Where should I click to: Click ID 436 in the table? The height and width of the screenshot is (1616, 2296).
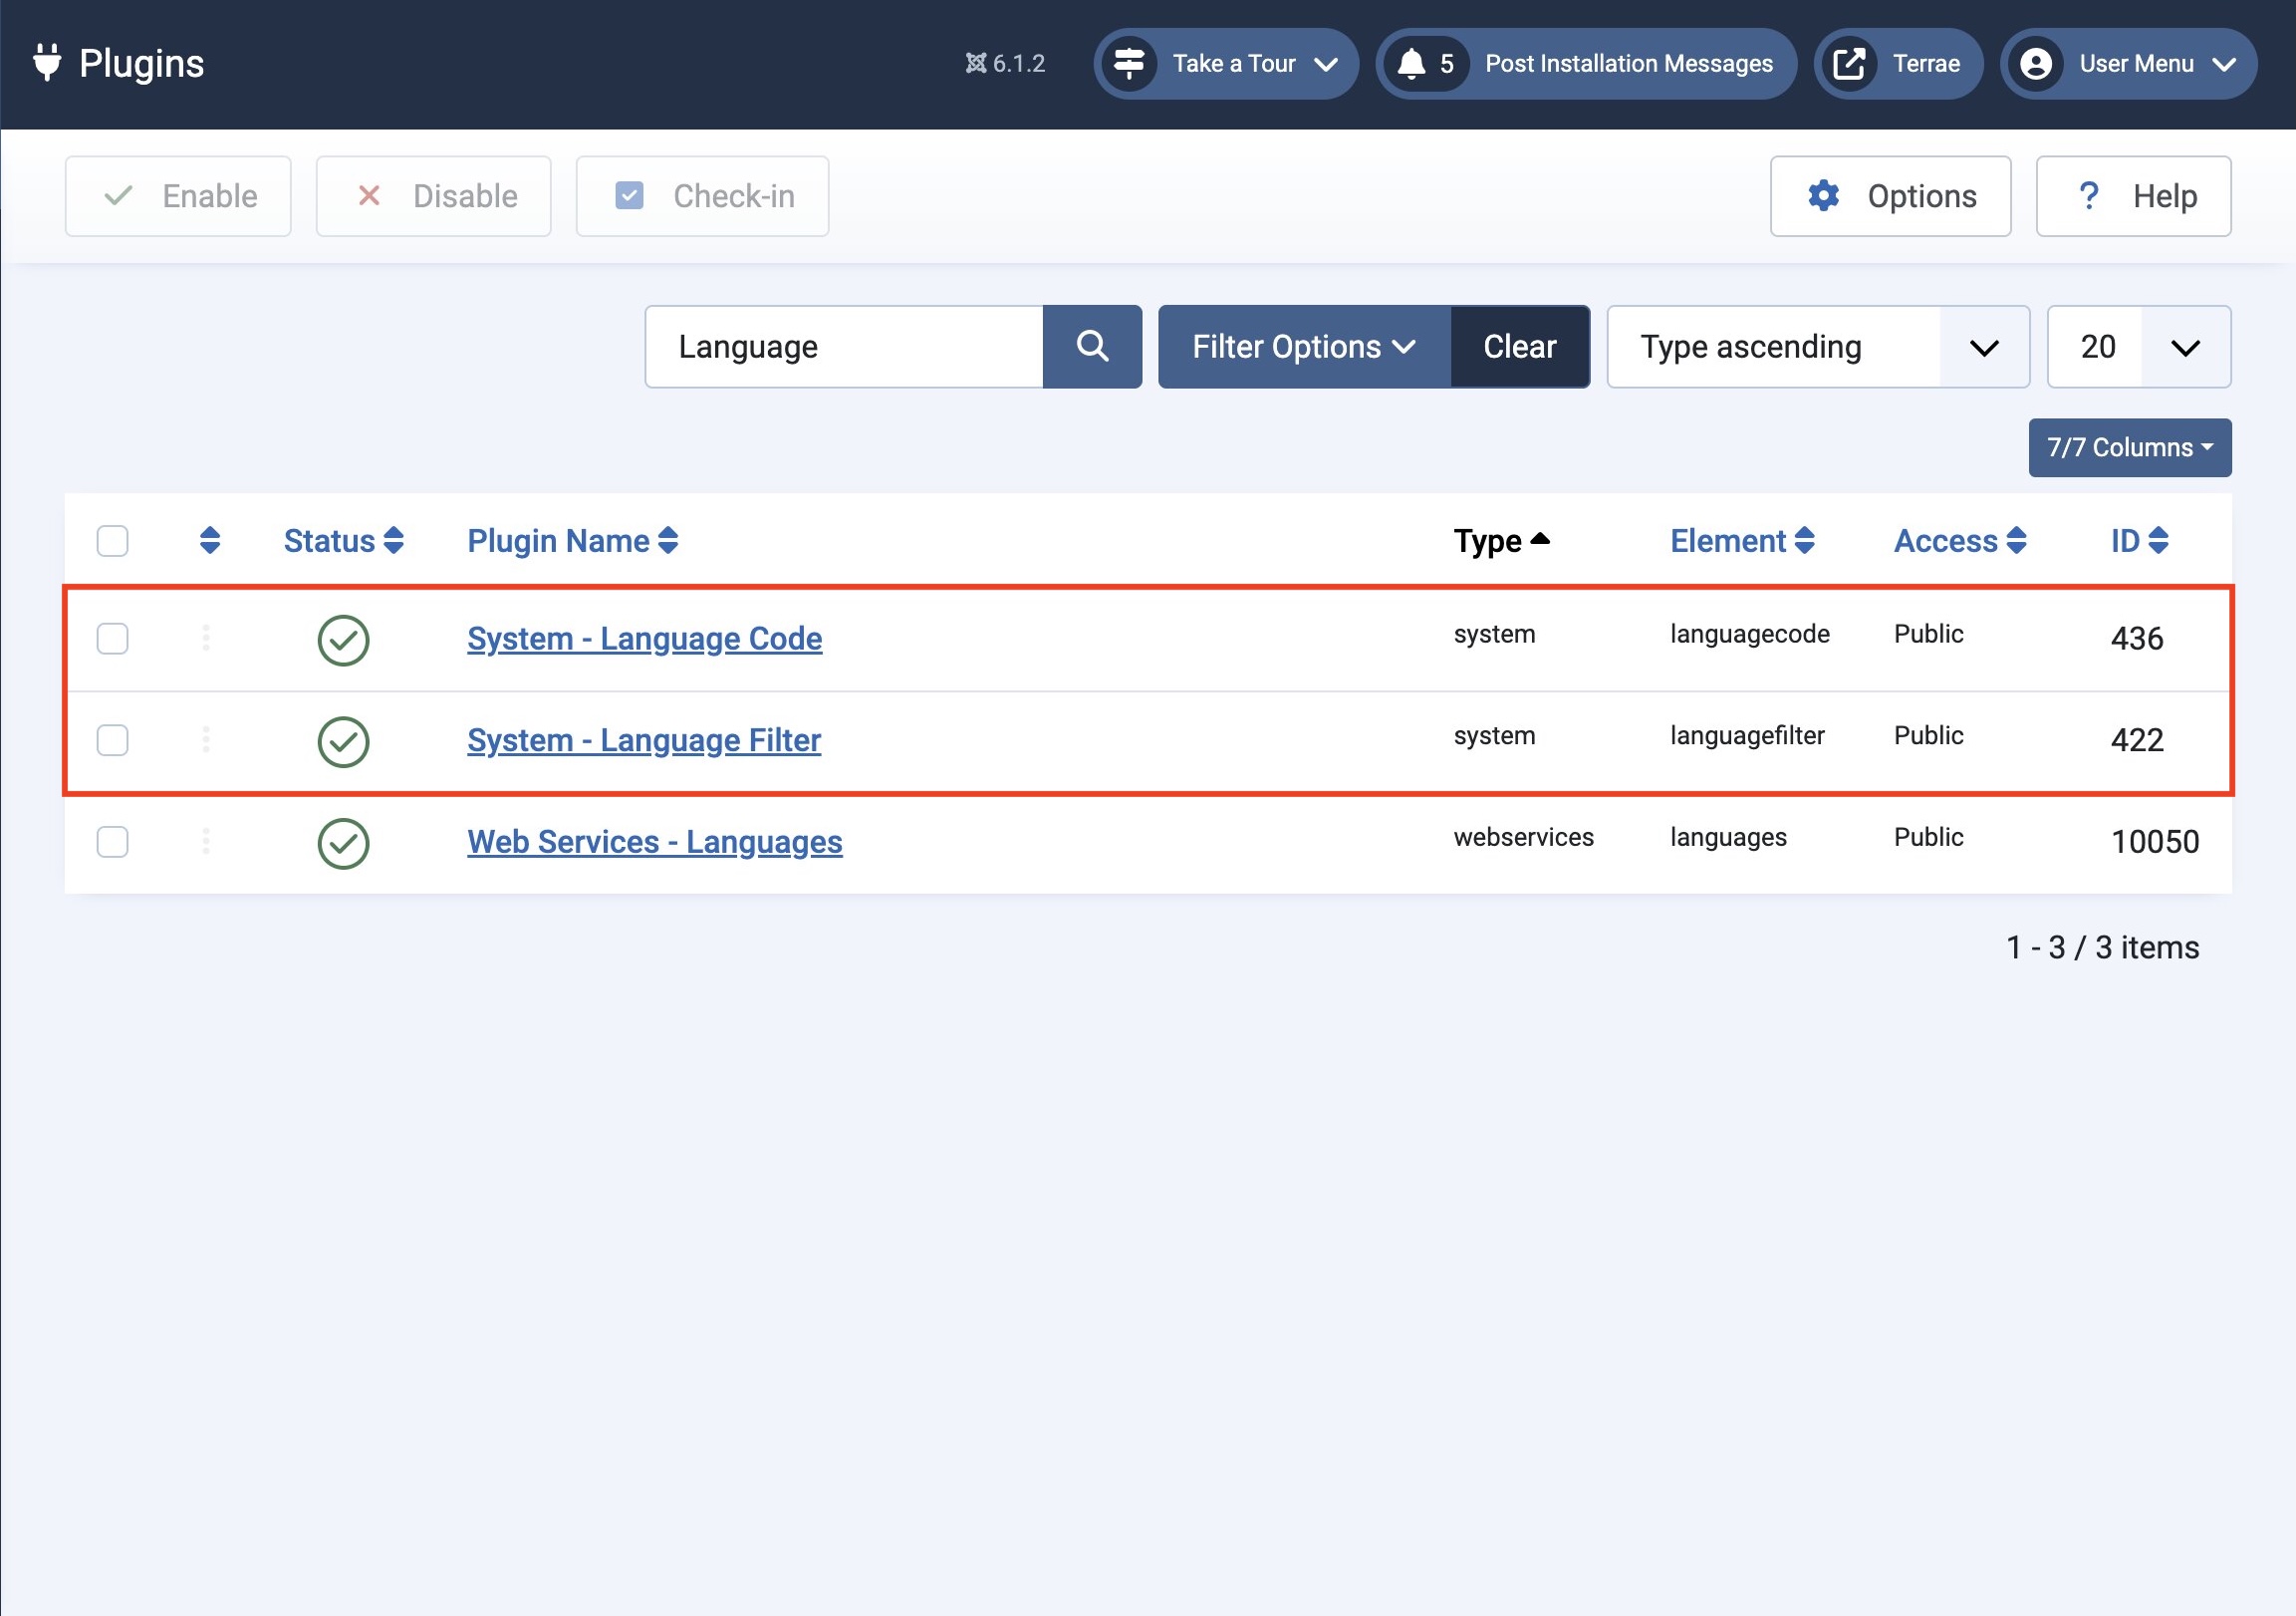click(x=2137, y=638)
